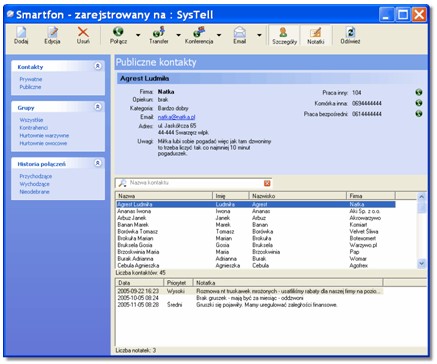This screenshot has height=364, width=437.
Task: Dial the Komórka inna number icon
Action: 419,103
